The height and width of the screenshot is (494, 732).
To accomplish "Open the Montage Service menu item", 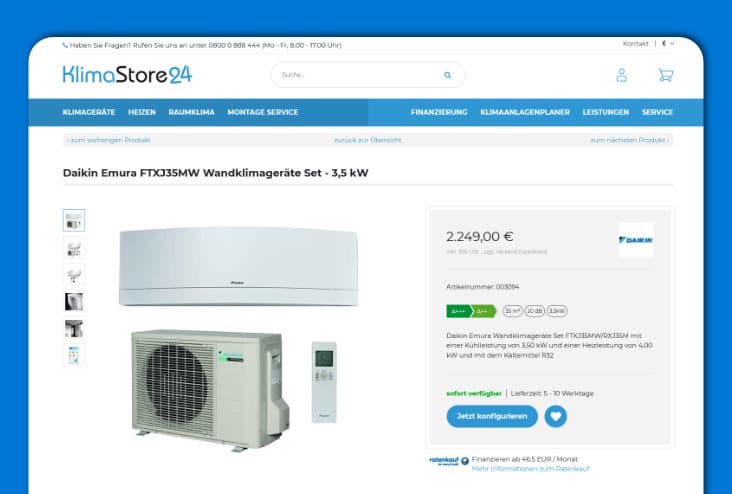I will pos(262,112).
